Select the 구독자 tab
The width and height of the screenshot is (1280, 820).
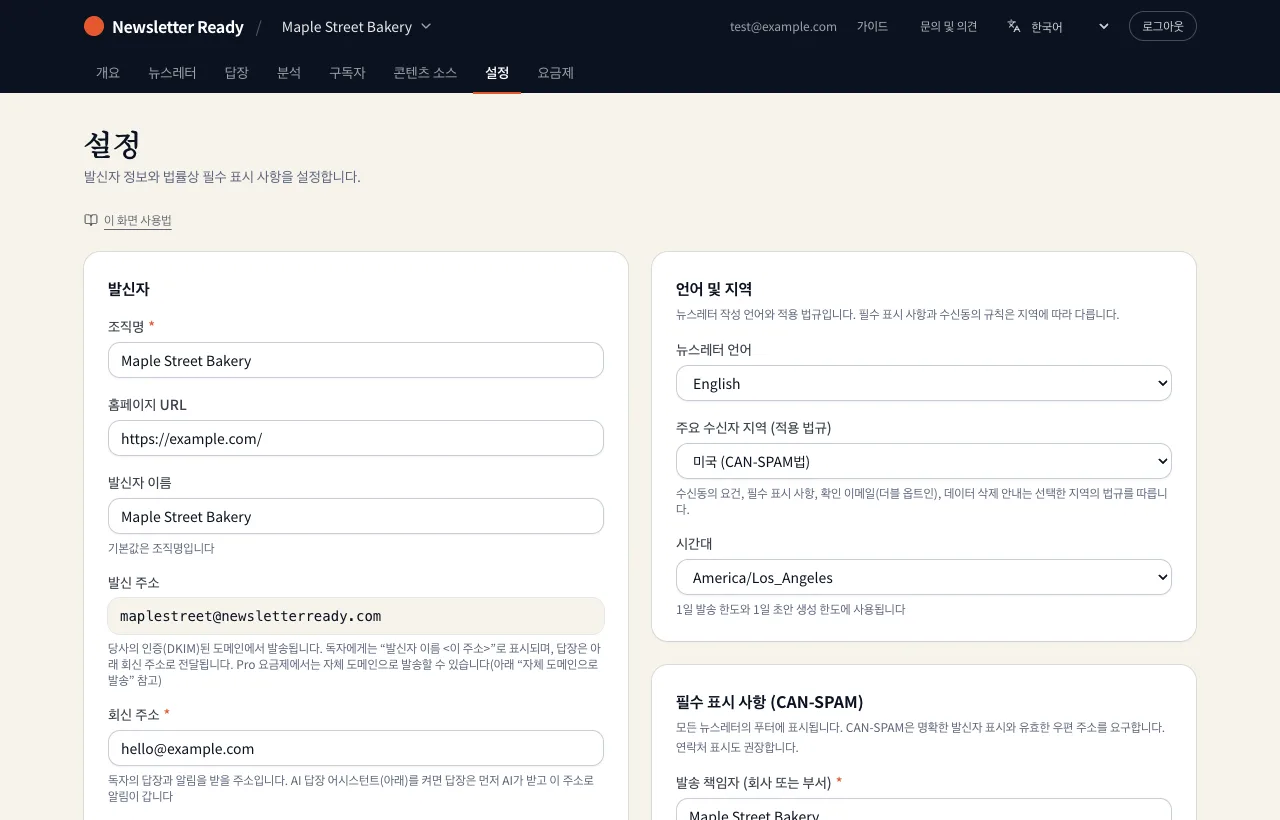tap(347, 72)
